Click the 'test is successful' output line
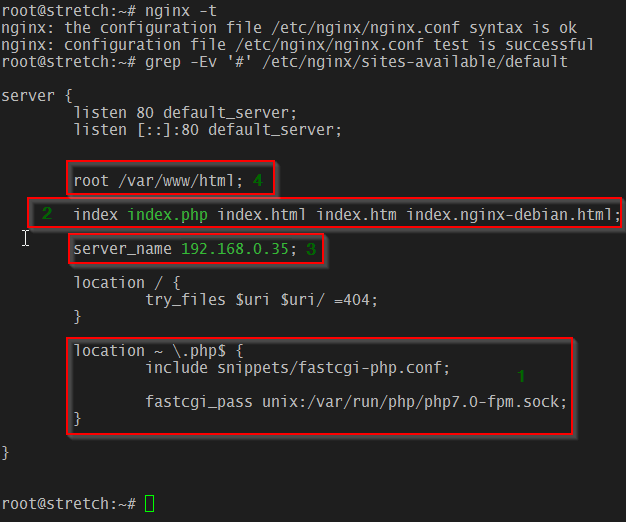This screenshot has height=522, width=626. click(x=297, y=45)
